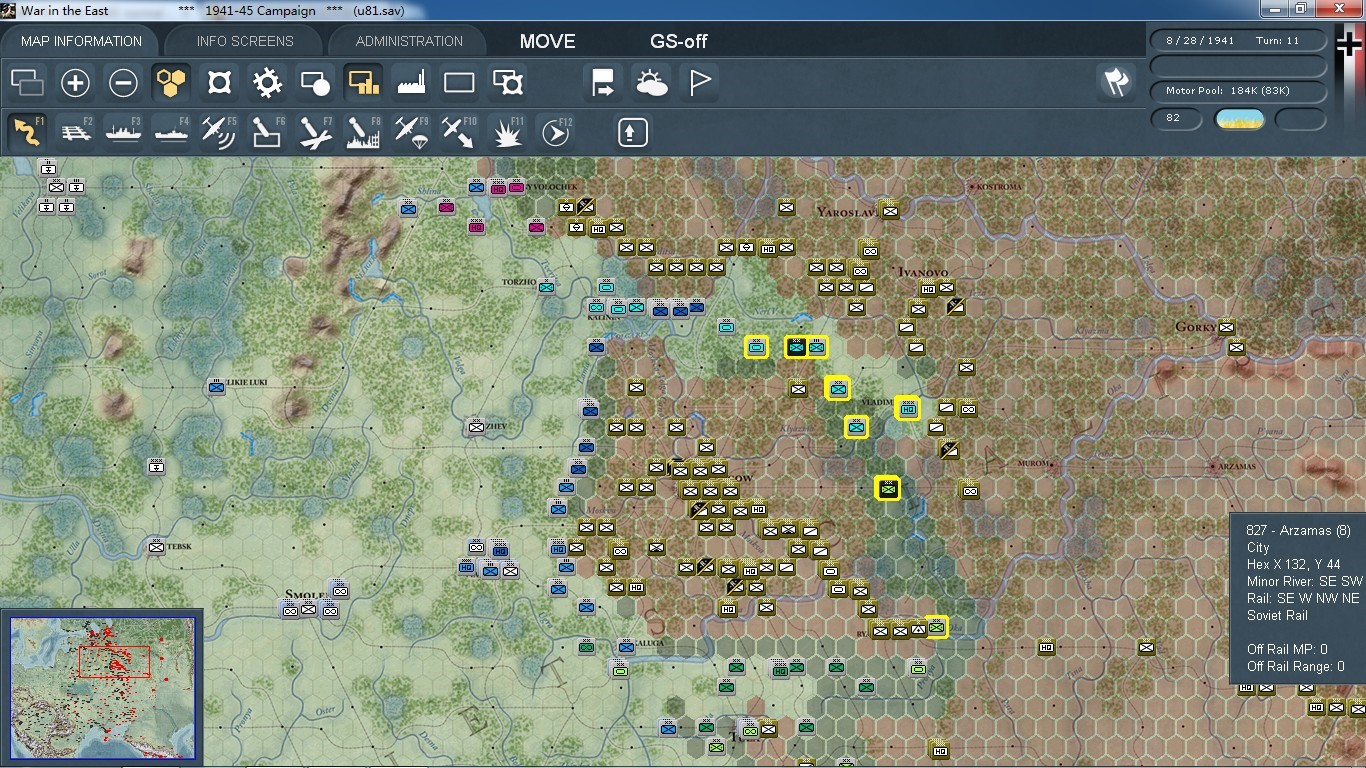Image resolution: width=1366 pixels, height=768 pixels.
Task: Click the boxed up-arrow button
Action: click(x=632, y=132)
